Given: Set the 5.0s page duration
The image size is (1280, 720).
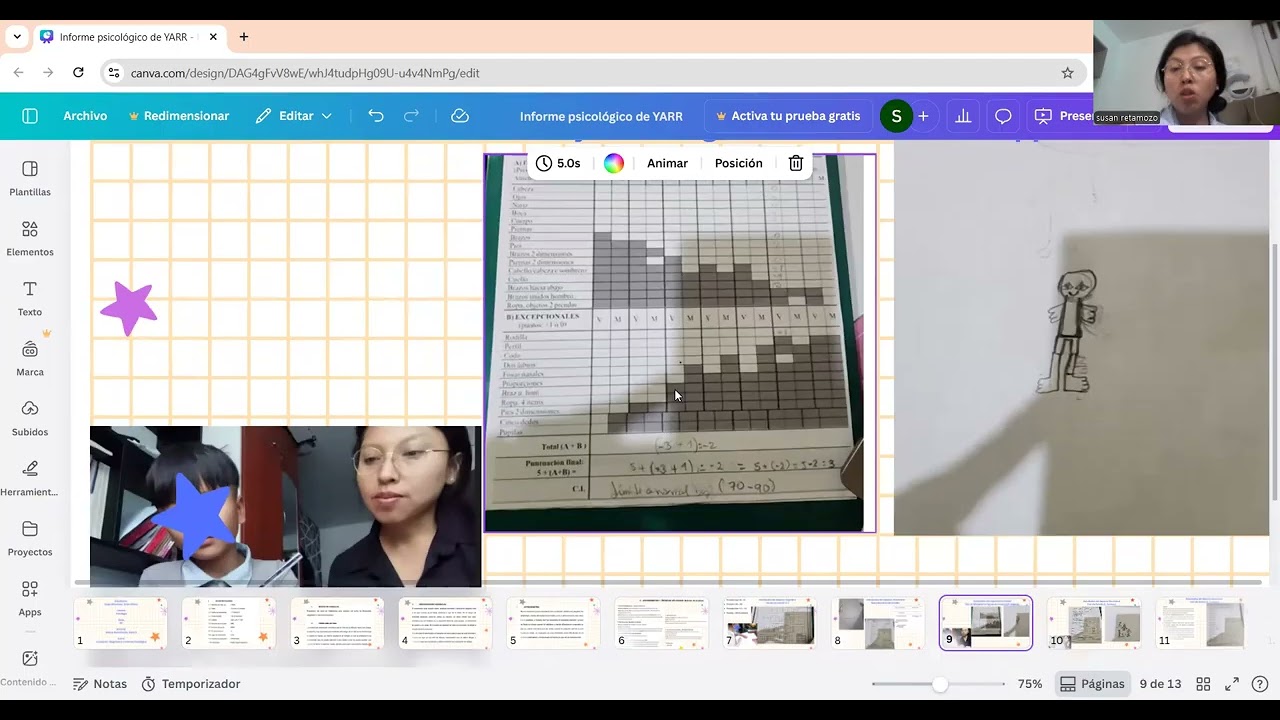Looking at the screenshot, I should pyautogui.click(x=558, y=163).
